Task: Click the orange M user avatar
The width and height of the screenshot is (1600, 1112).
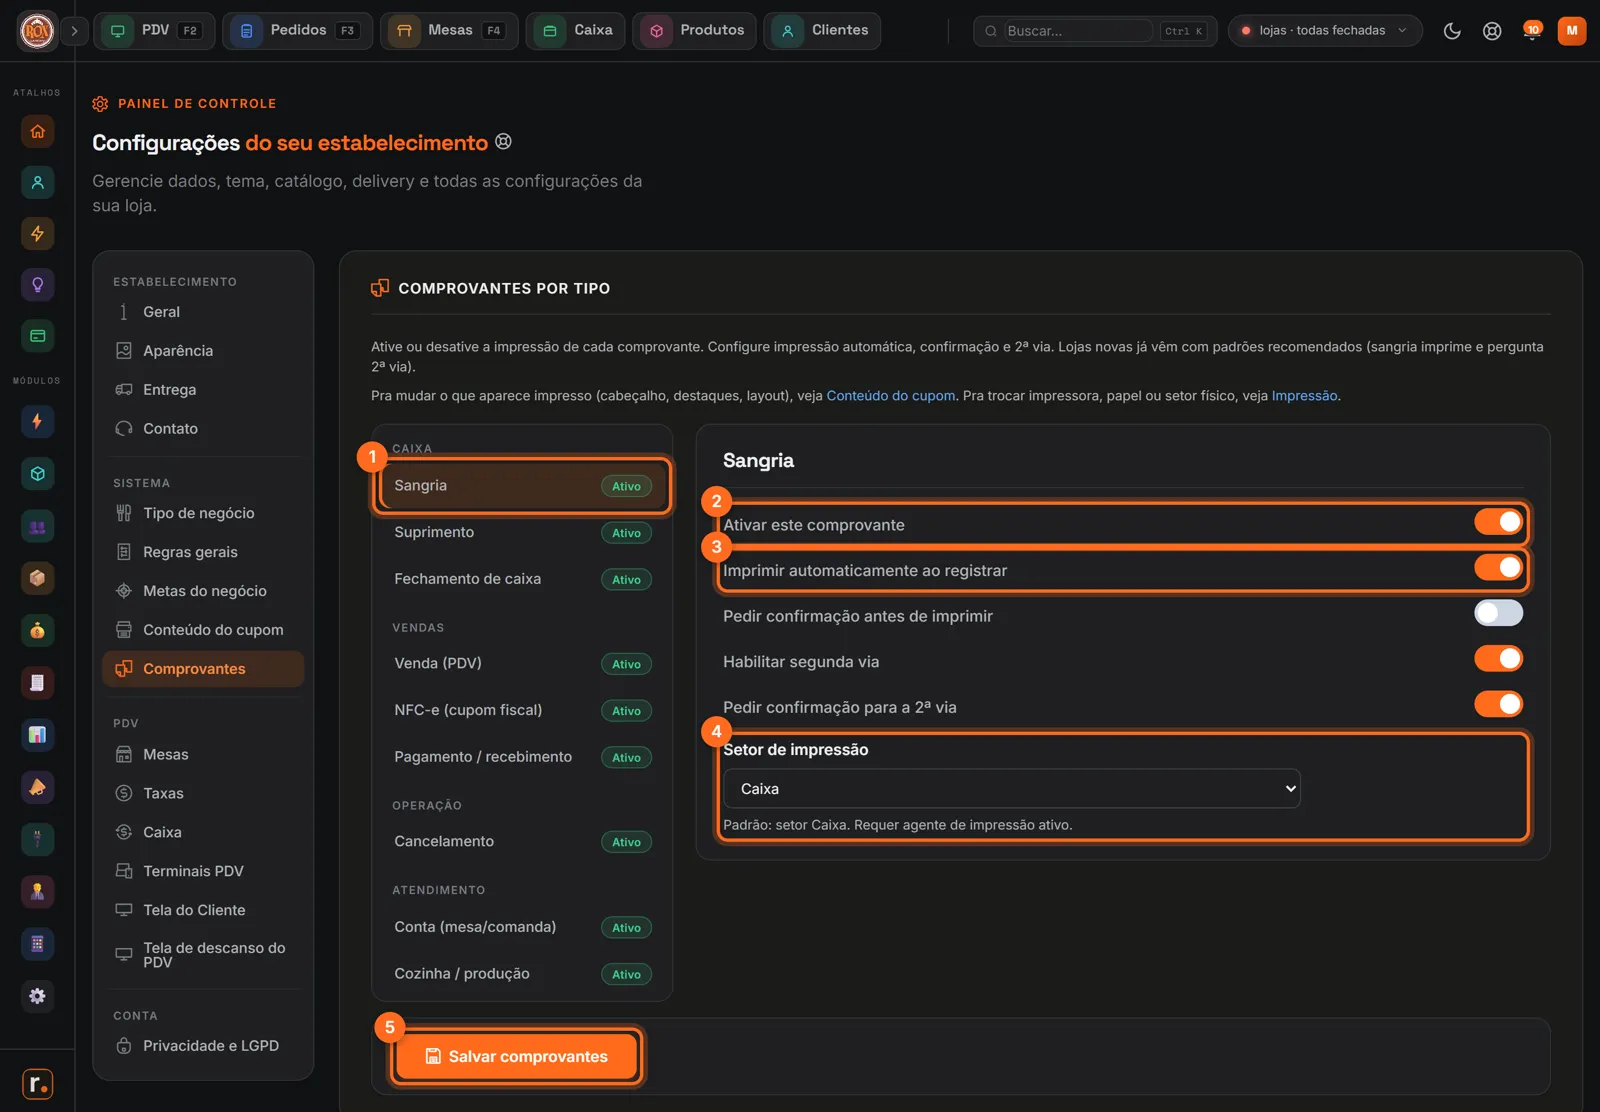Action: [x=1572, y=30]
